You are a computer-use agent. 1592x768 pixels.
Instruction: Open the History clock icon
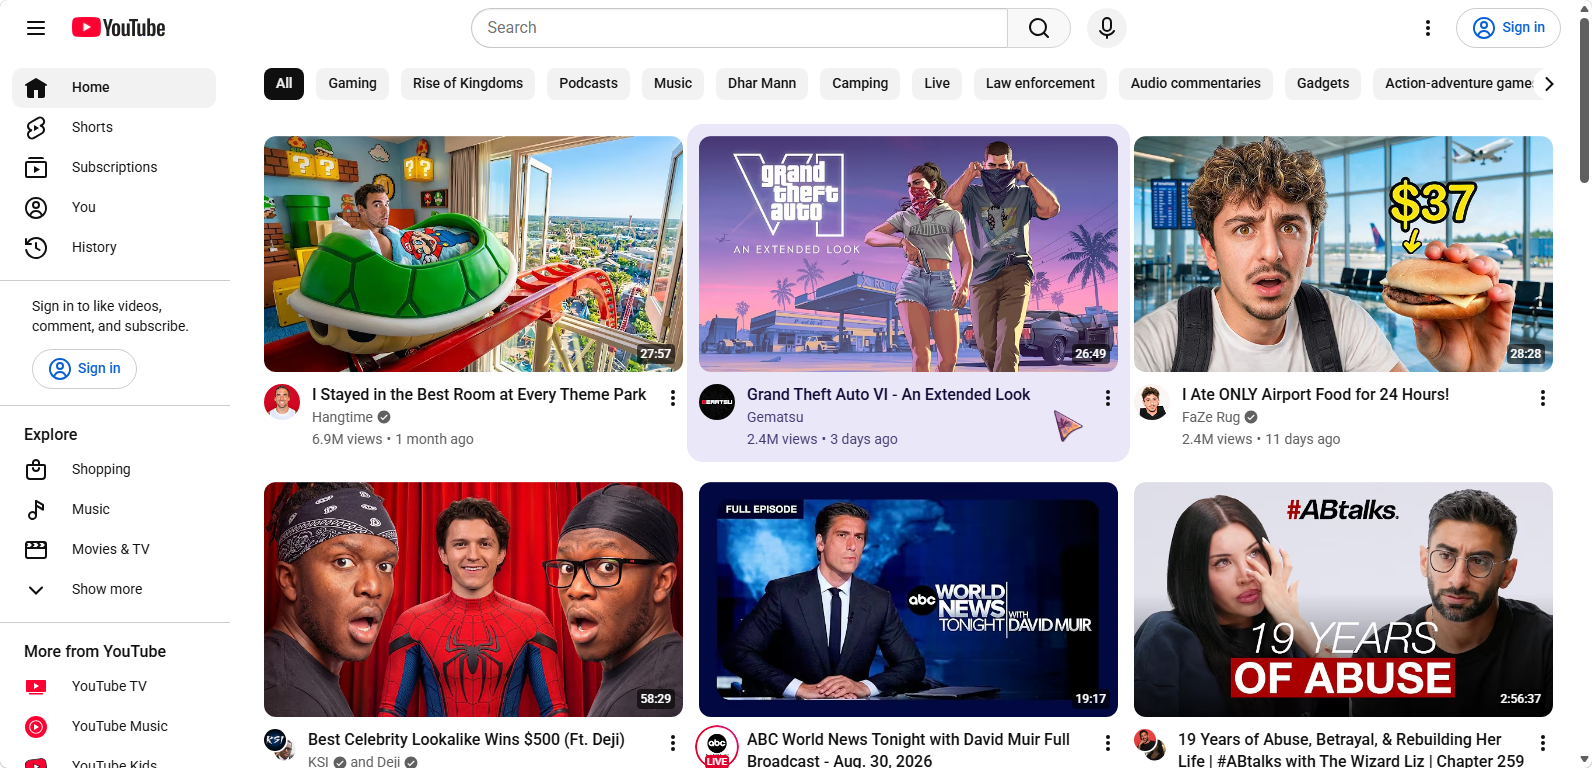[36, 248]
